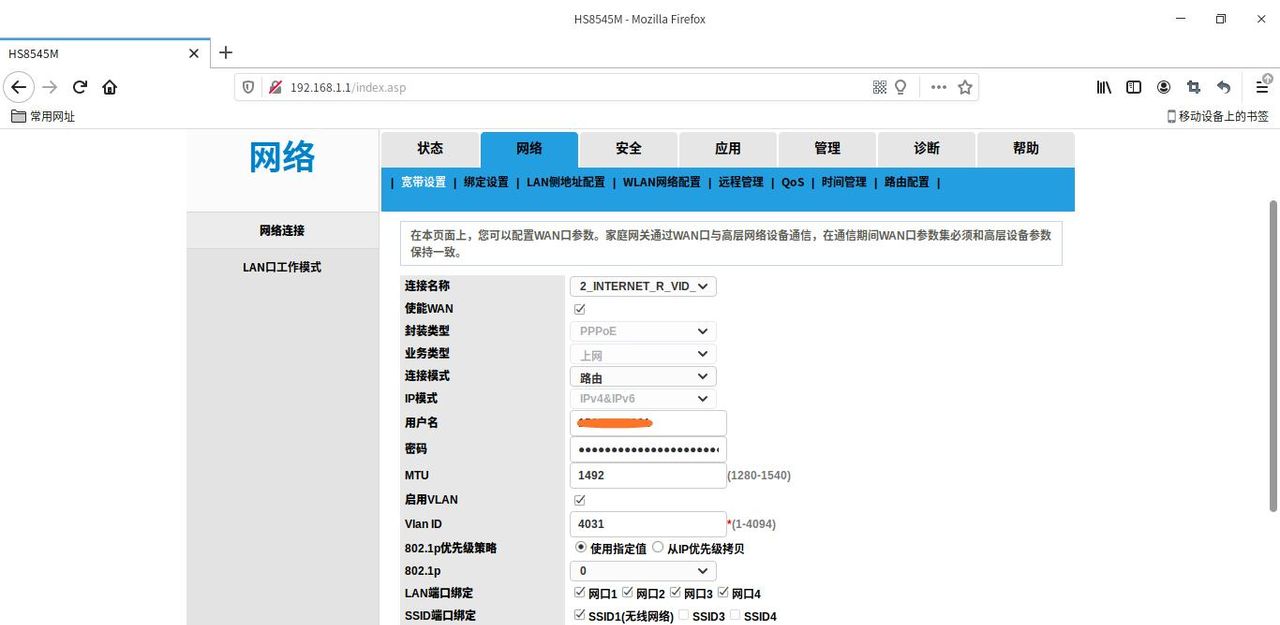1280x625 pixels.
Task: Bookmark this page with the star icon
Action: click(x=965, y=87)
